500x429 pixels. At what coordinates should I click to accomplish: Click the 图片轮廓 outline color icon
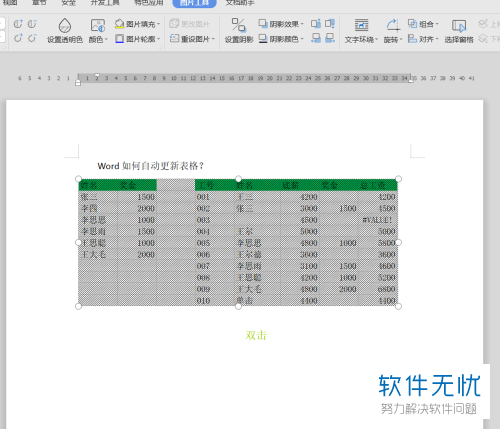point(119,39)
